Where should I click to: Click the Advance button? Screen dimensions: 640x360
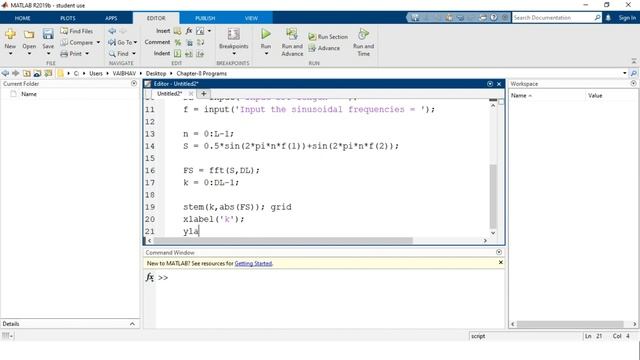click(324, 48)
